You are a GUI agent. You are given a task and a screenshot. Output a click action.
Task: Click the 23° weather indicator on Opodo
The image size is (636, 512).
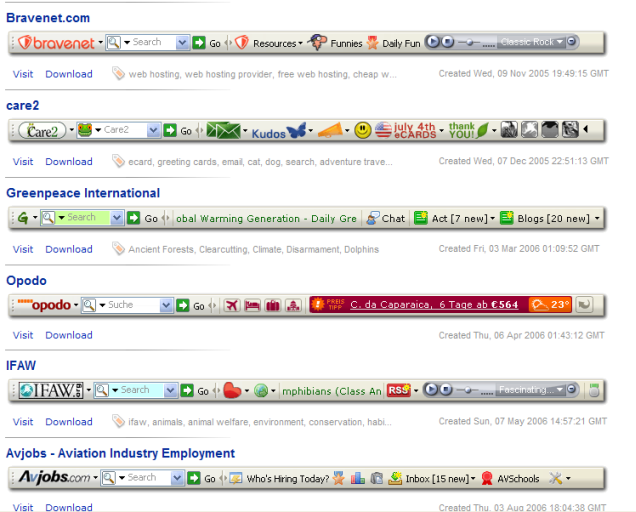pyautogui.click(x=550, y=304)
